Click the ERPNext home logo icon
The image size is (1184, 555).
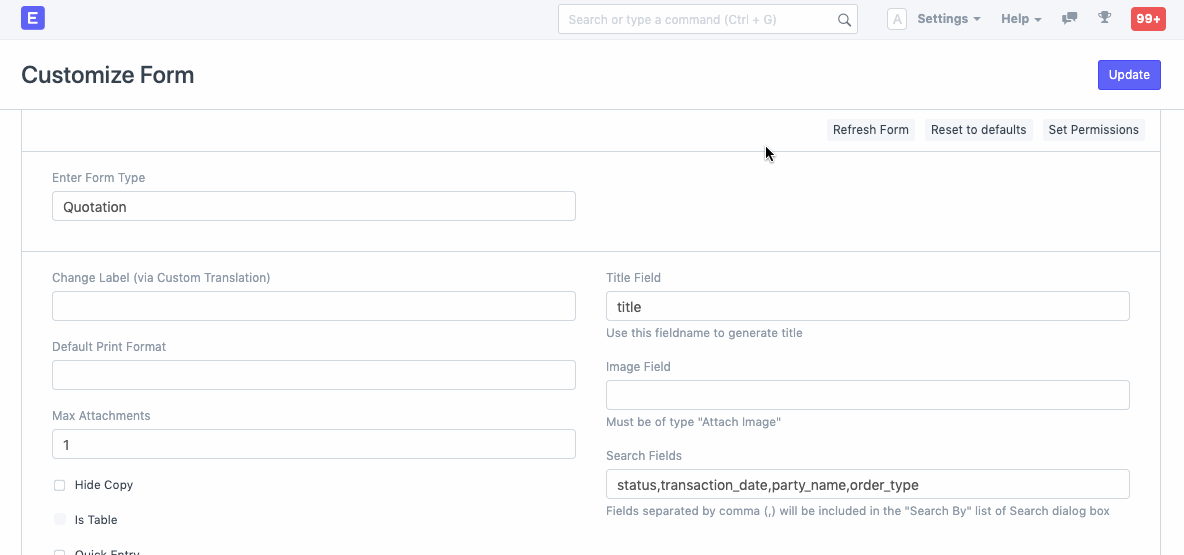click(x=33, y=18)
